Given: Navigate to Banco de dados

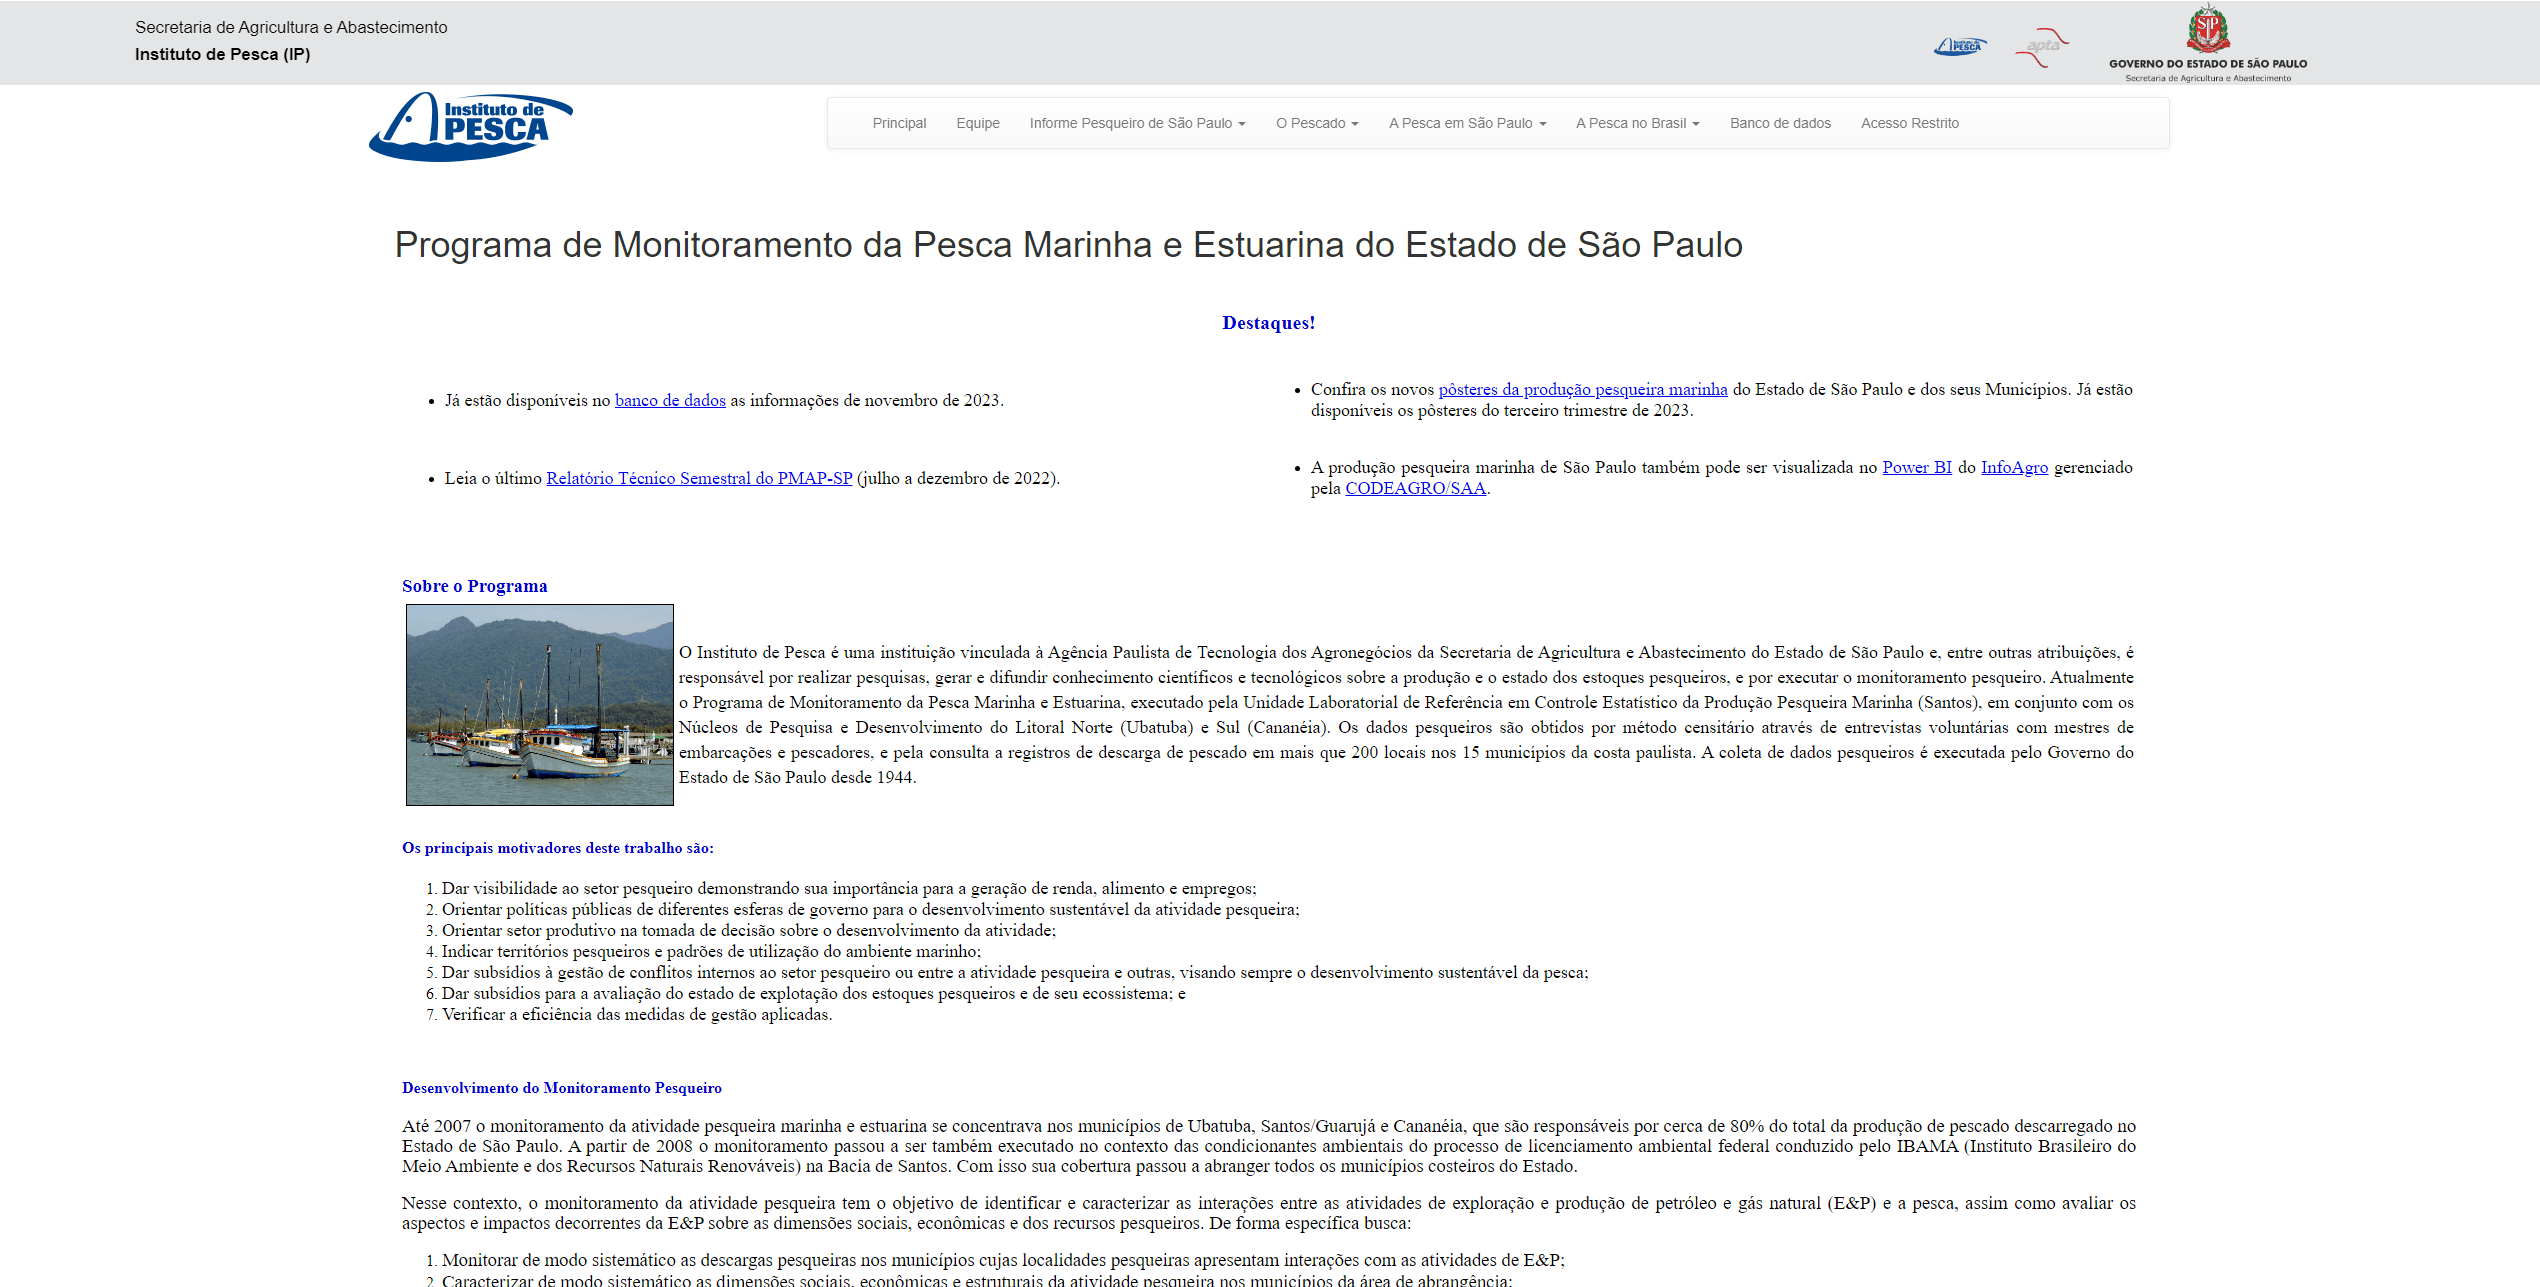Looking at the screenshot, I should [x=1780, y=123].
